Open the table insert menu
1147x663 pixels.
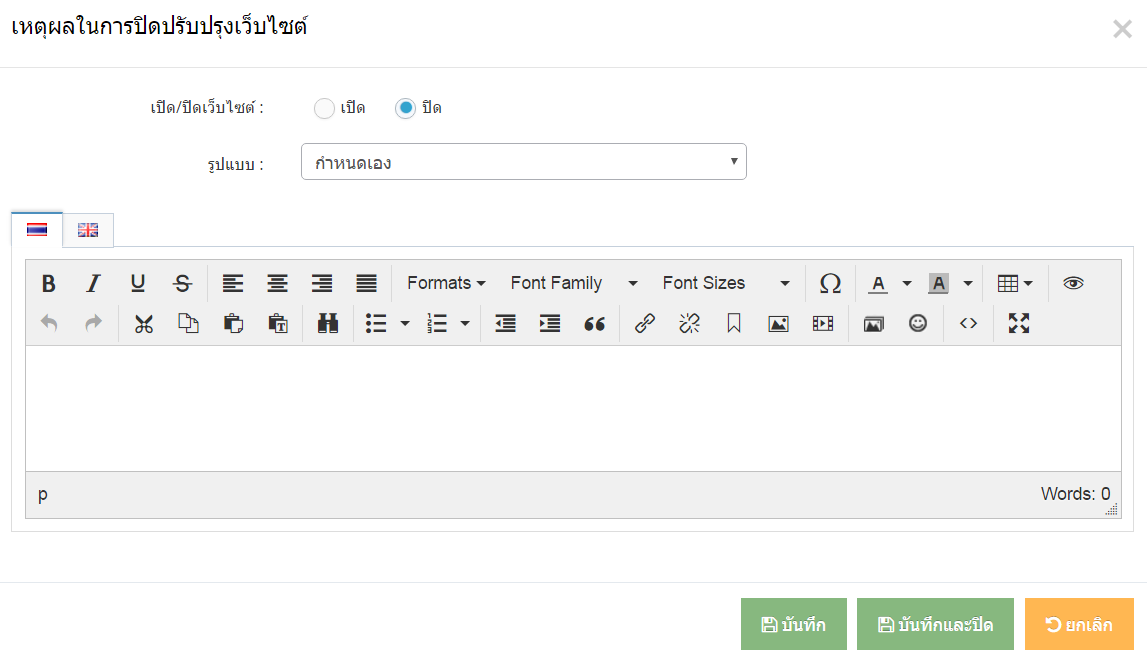coord(1015,283)
